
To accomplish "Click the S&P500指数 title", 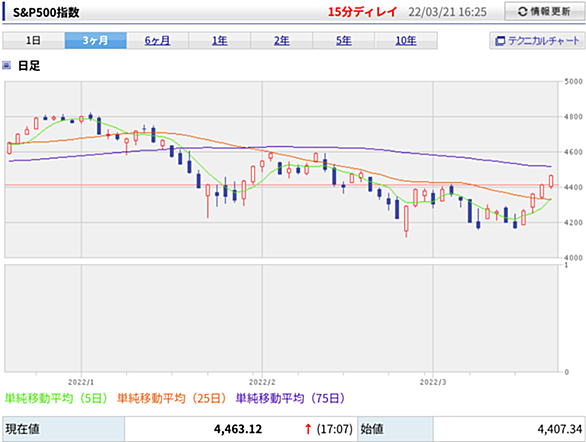I will pyautogui.click(x=46, y=12).
